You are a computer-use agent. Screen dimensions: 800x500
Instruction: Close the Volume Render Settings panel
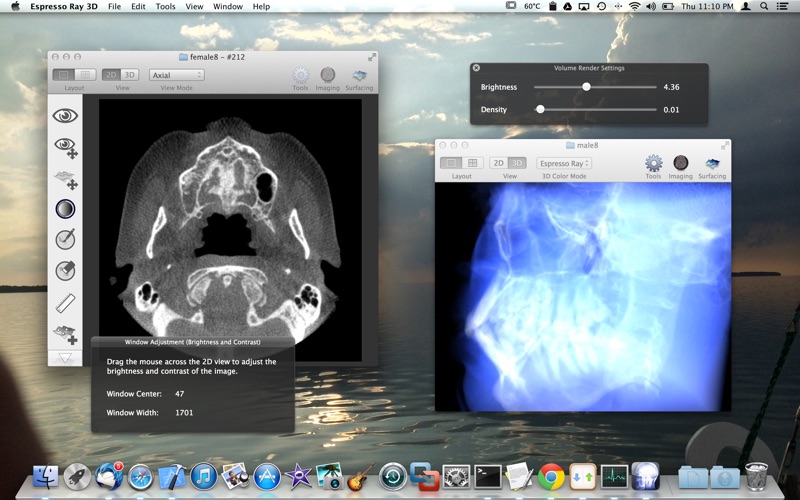point(476,68)
